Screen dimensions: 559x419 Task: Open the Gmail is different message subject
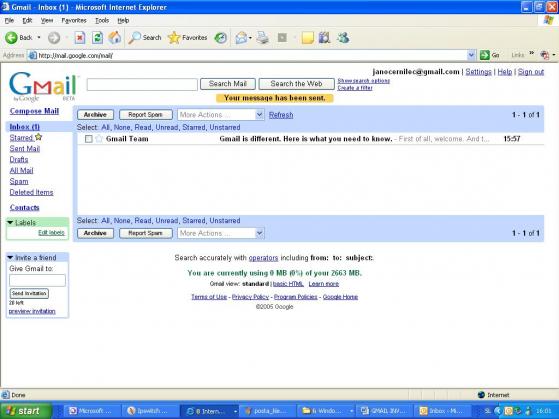point(306,139)
